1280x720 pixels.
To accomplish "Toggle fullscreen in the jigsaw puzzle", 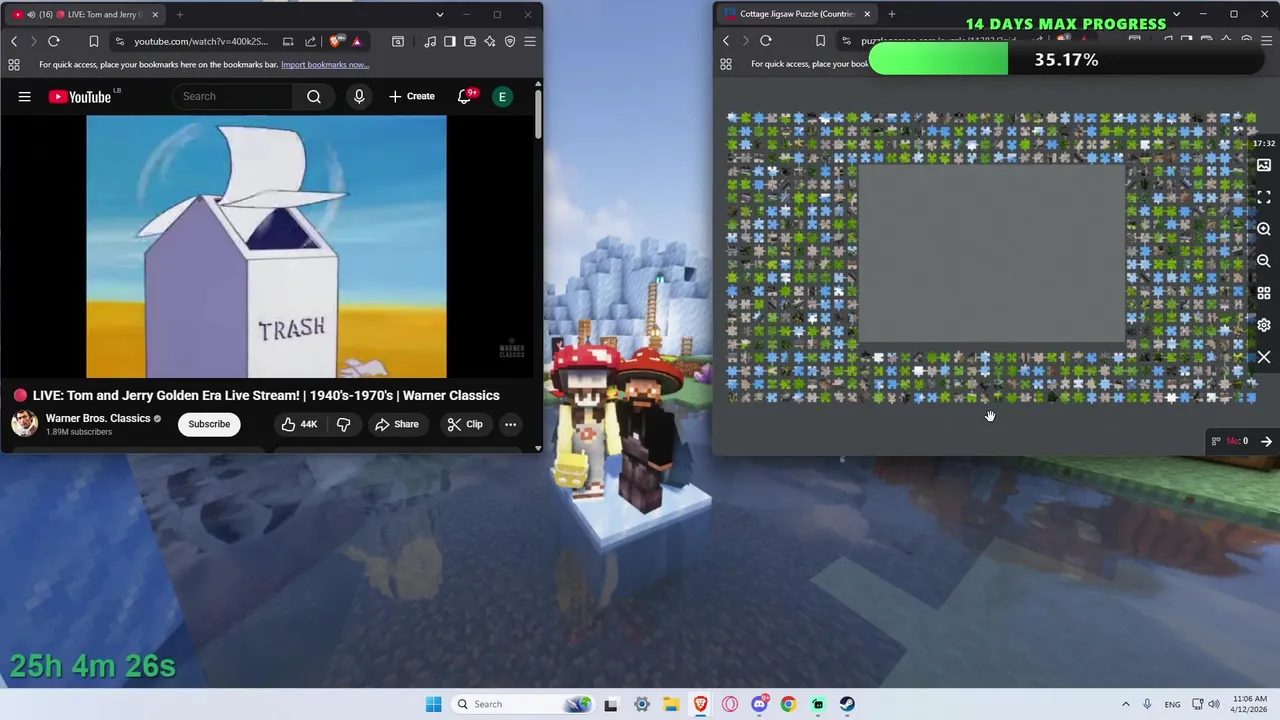I will point(1264,197).
